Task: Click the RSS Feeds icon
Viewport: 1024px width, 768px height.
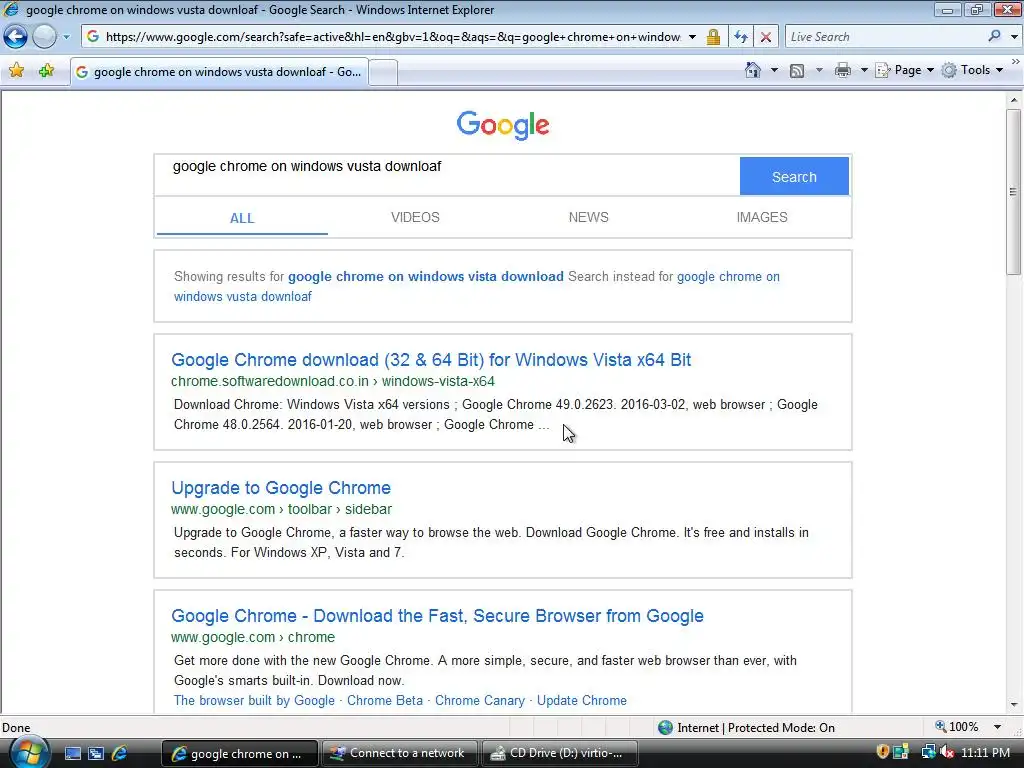Action: (797, 71)
